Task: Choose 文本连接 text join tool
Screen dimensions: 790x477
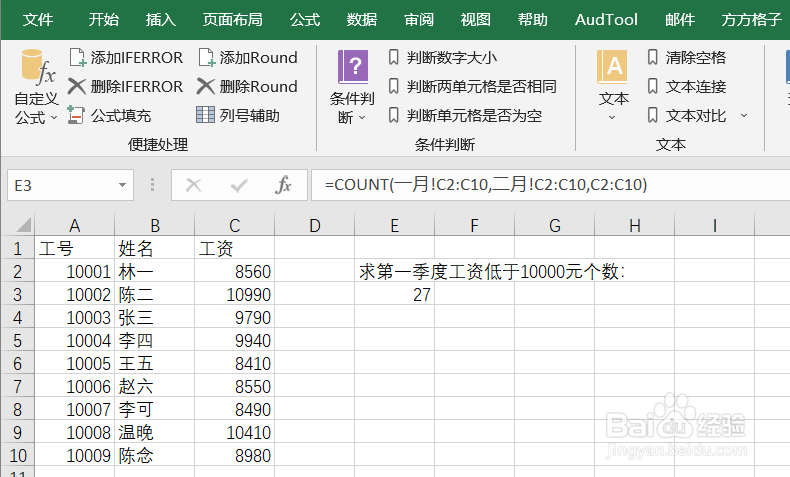Action: point(686,87)
